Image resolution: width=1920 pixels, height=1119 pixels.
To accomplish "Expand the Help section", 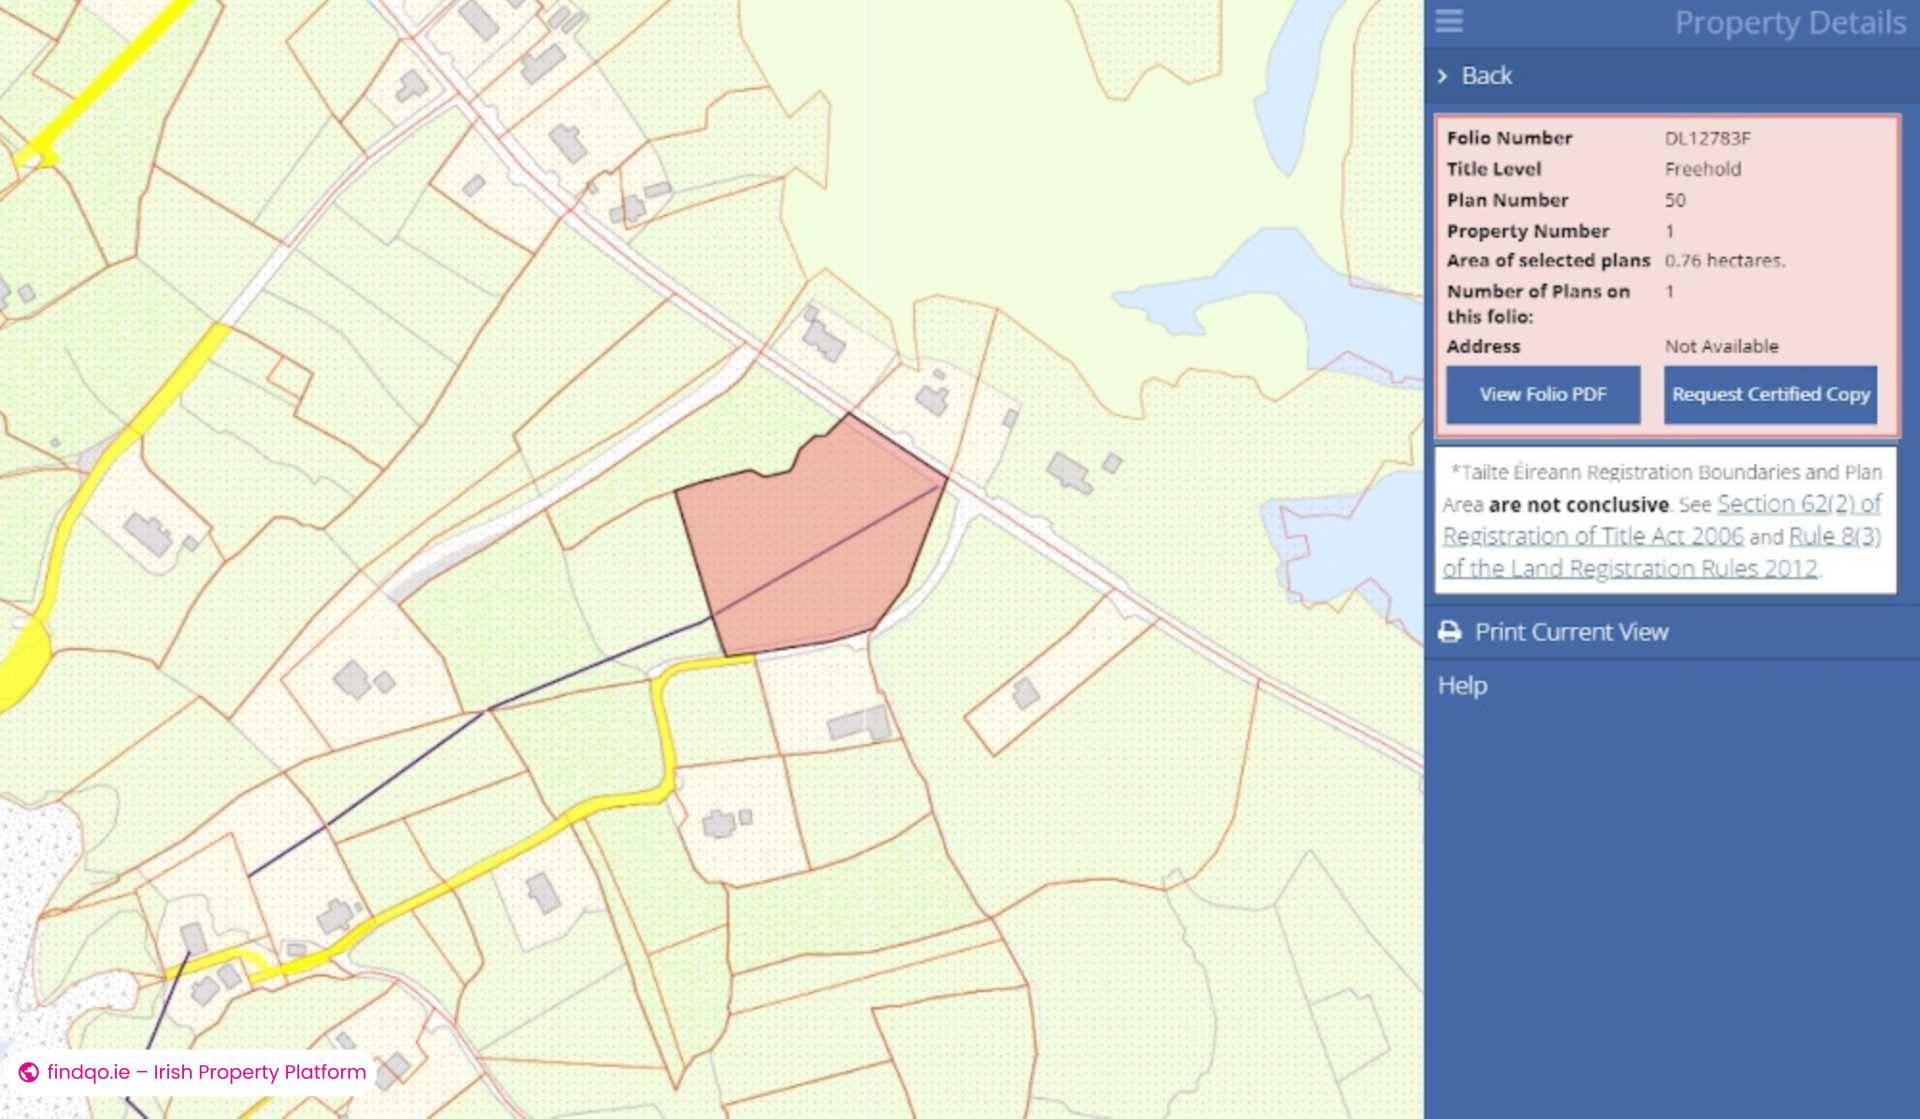I will [1461, 684].
